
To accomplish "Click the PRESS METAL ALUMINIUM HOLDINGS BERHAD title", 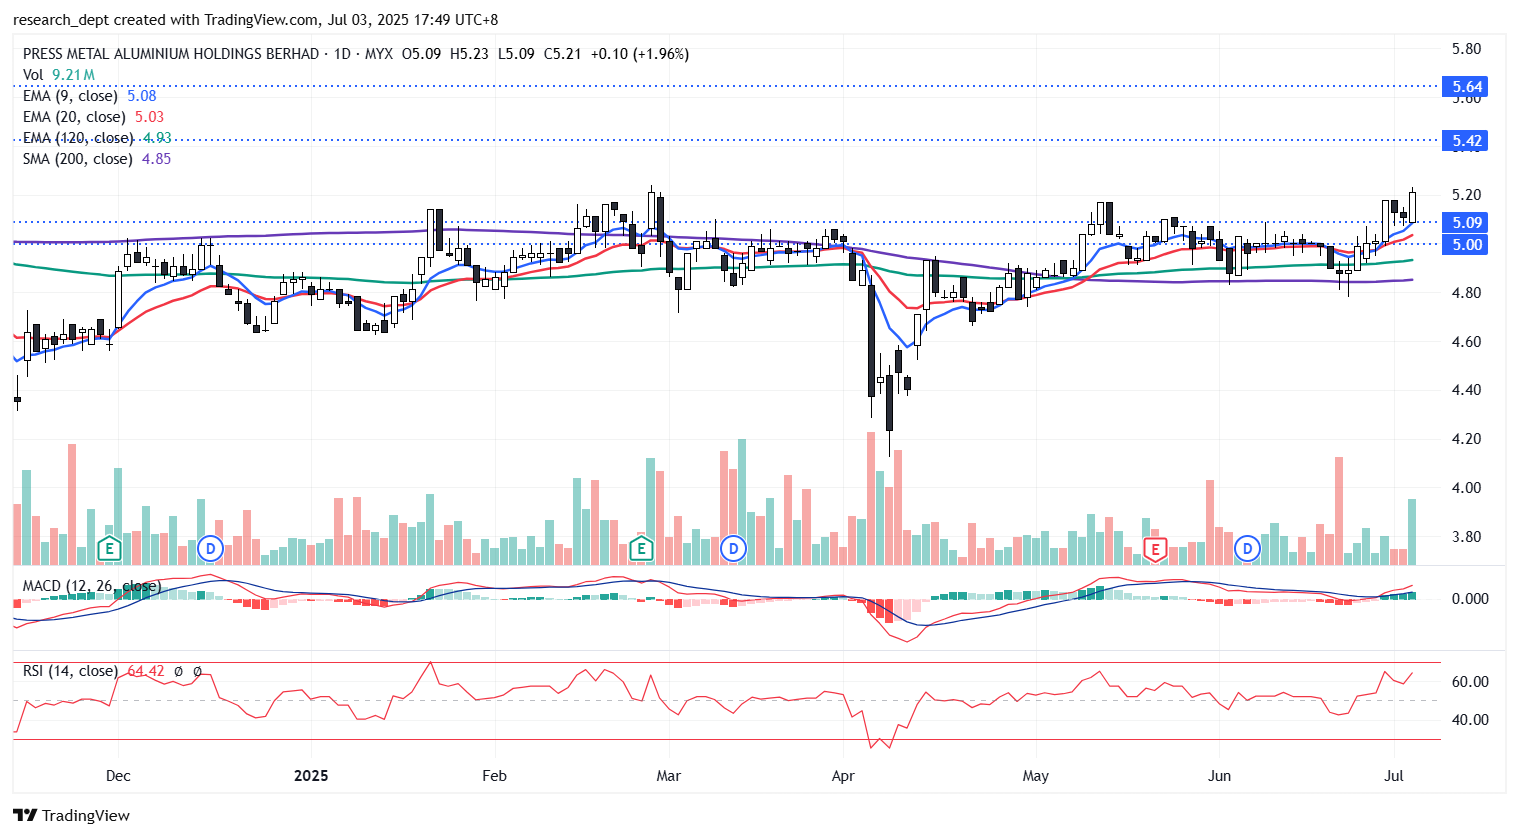I will pyautogui.click(x=171, y=54).
